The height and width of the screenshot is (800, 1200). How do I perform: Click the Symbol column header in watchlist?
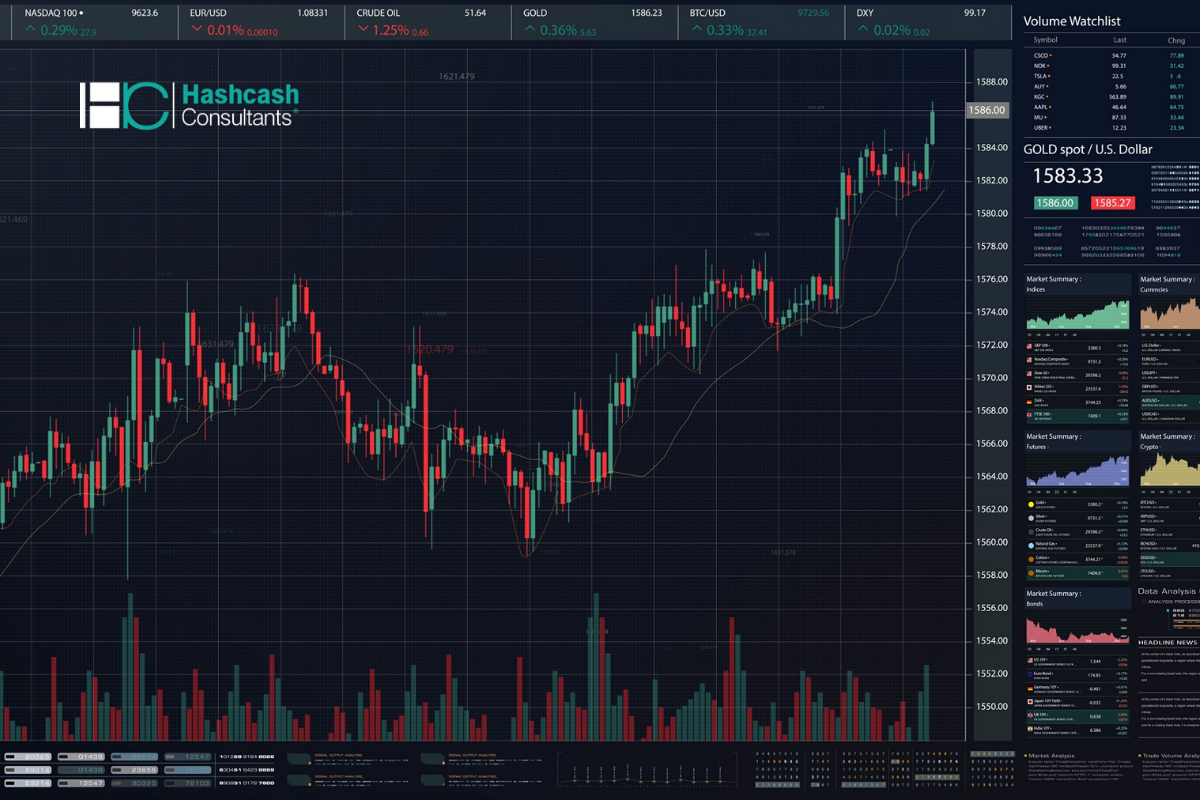(1047, 41)
